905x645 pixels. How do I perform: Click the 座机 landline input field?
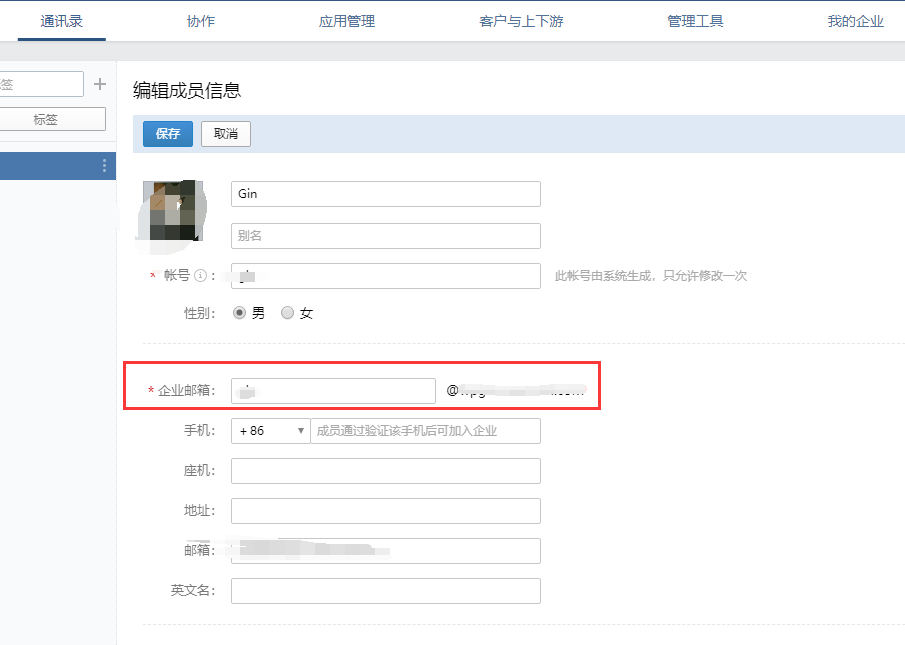pos(385,471)
